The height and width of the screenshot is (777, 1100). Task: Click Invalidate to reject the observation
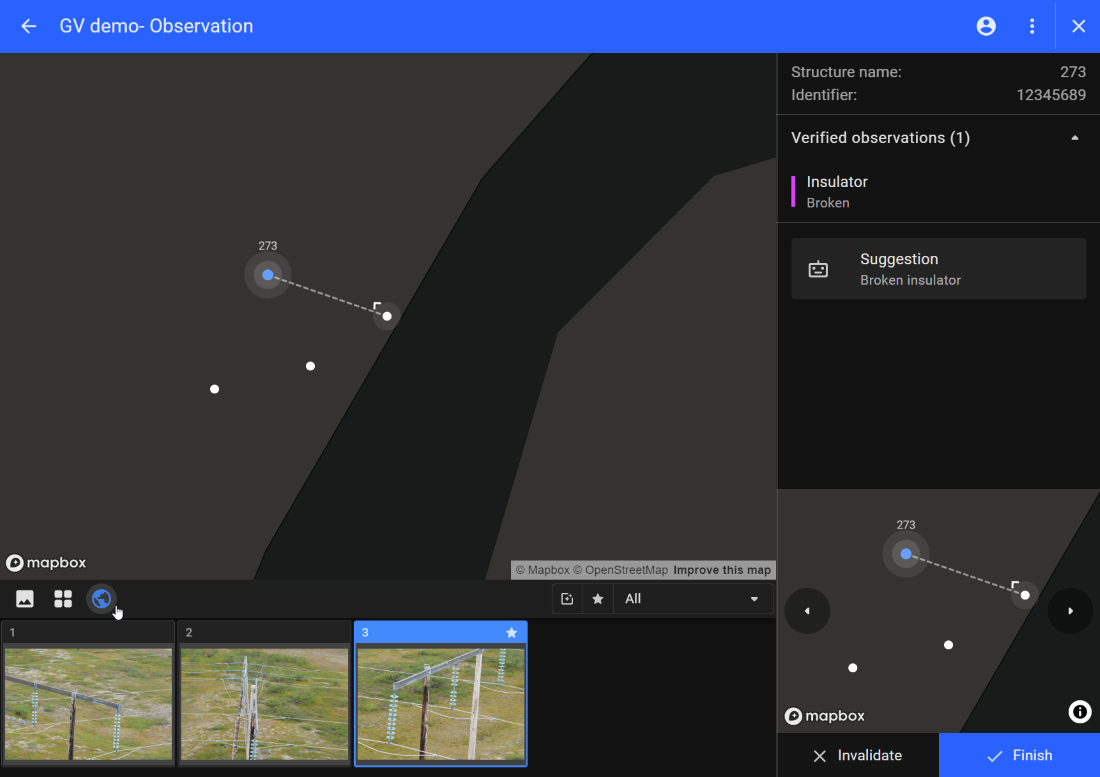(858, 755)
